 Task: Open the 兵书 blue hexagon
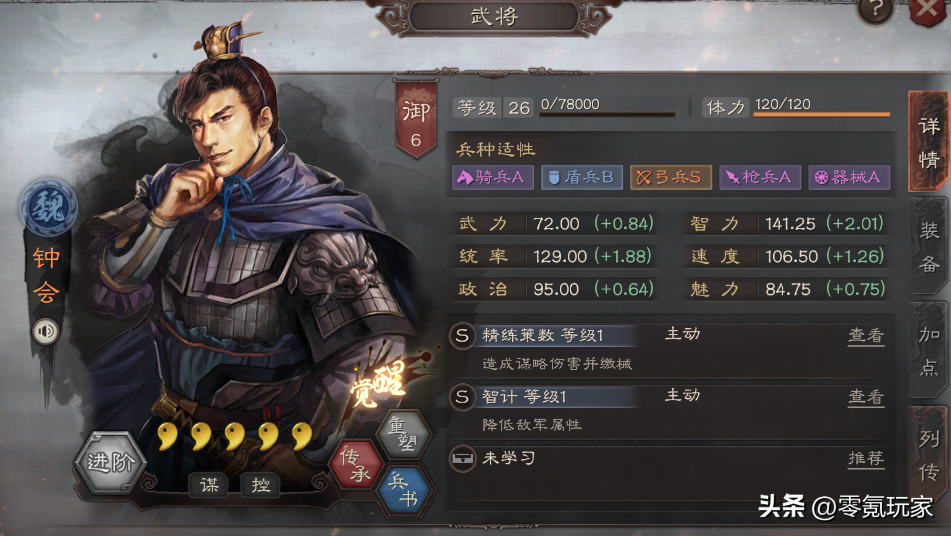click(403, 491)
